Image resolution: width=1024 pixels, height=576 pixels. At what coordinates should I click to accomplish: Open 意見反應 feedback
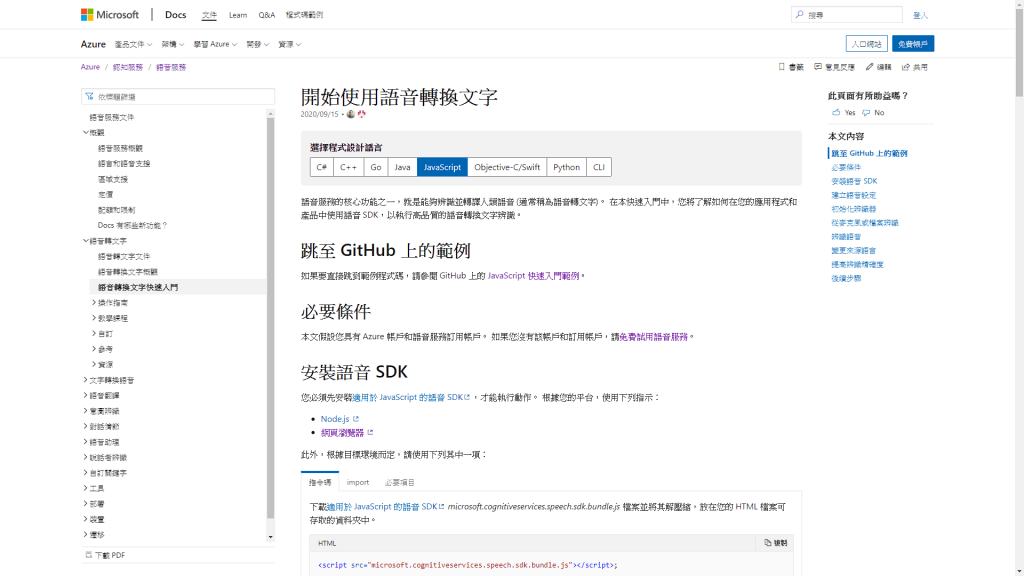834,67
